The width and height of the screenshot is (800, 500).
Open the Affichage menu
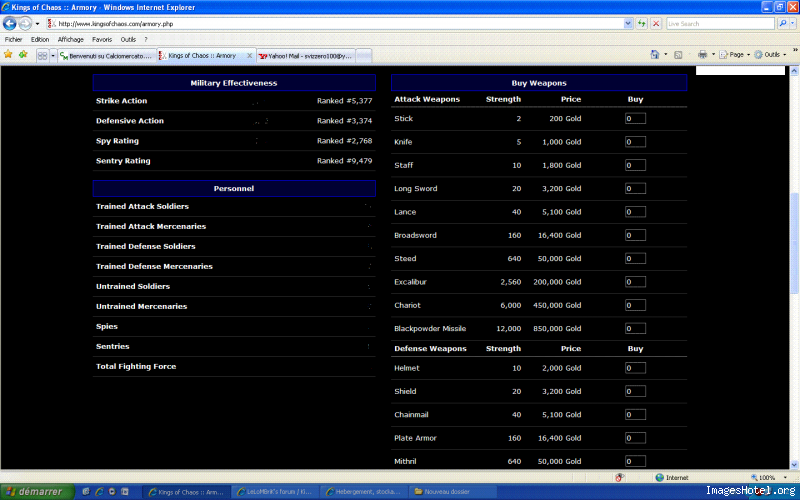[70, 39]
